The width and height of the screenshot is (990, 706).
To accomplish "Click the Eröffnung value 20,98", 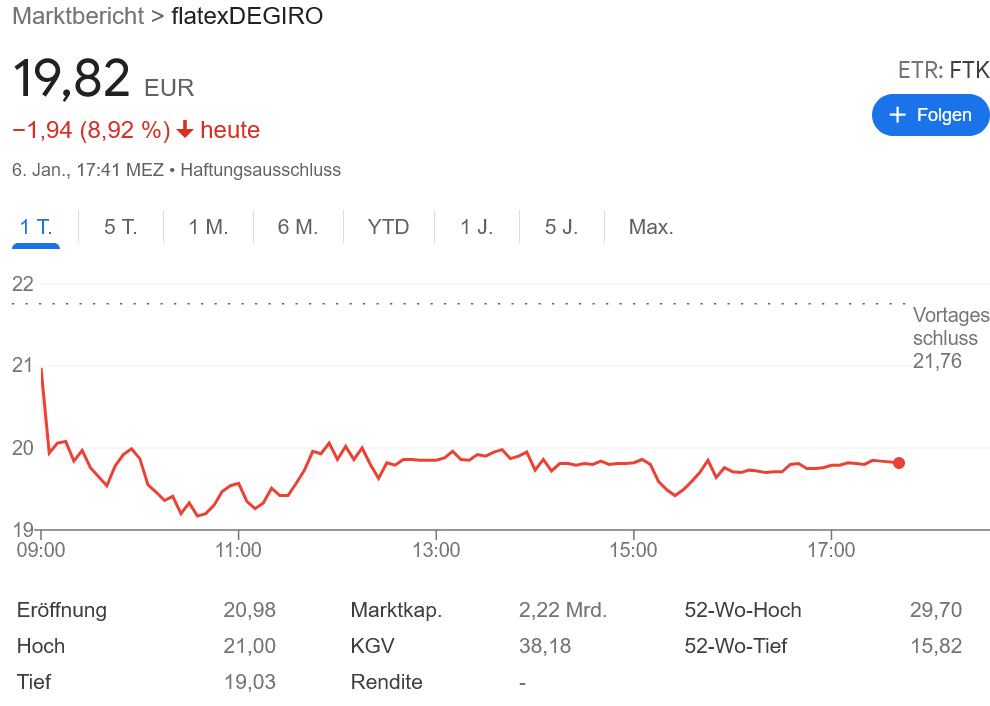I will [248, 609].
